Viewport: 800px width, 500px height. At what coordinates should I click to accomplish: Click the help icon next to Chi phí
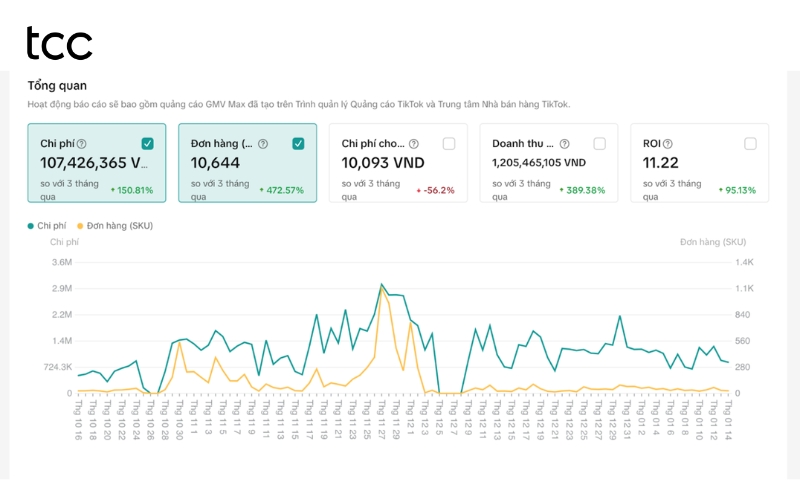pos(82,144)
